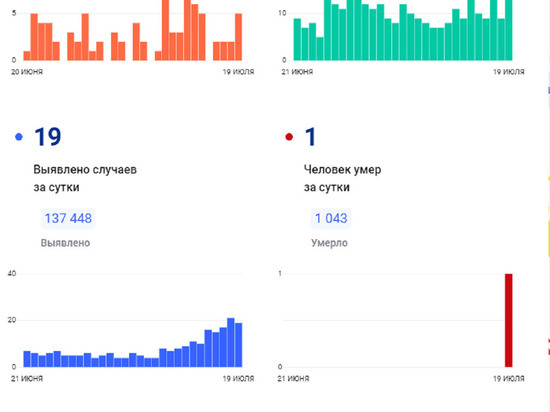Click the 'Выявлено' caption under 137 448

coord(65,243)
